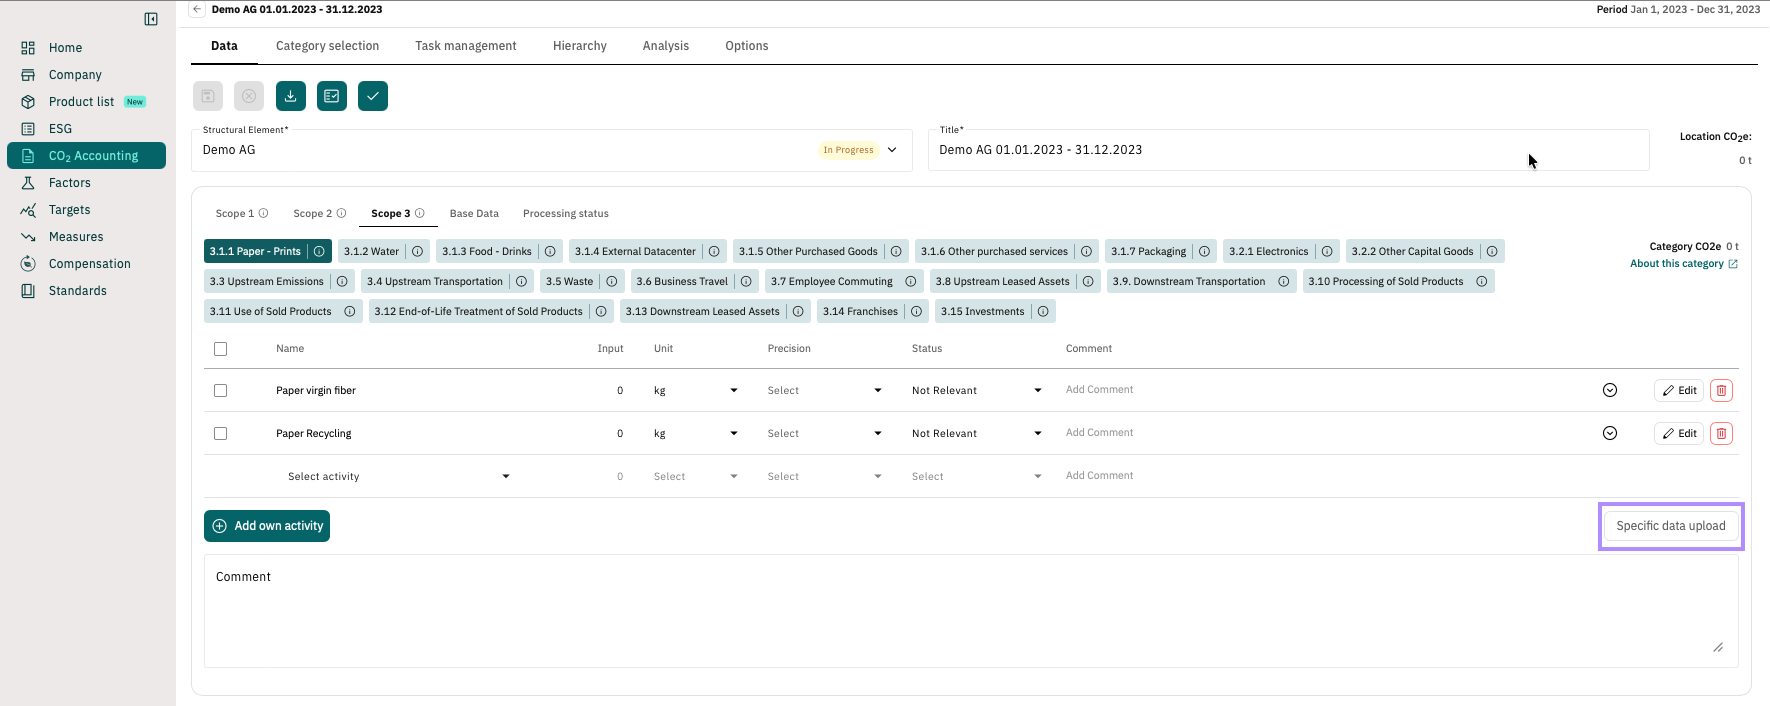This screenshot has height=706, width=1770.
Task: Edit the Paper virgin fiber row
Action: pyautogui.click(x=1680, y=390)
